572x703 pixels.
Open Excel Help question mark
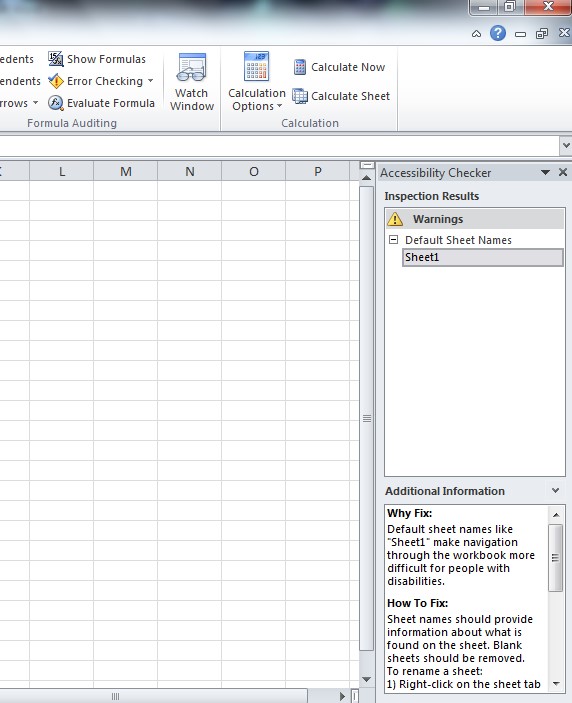tap(498, 33)
